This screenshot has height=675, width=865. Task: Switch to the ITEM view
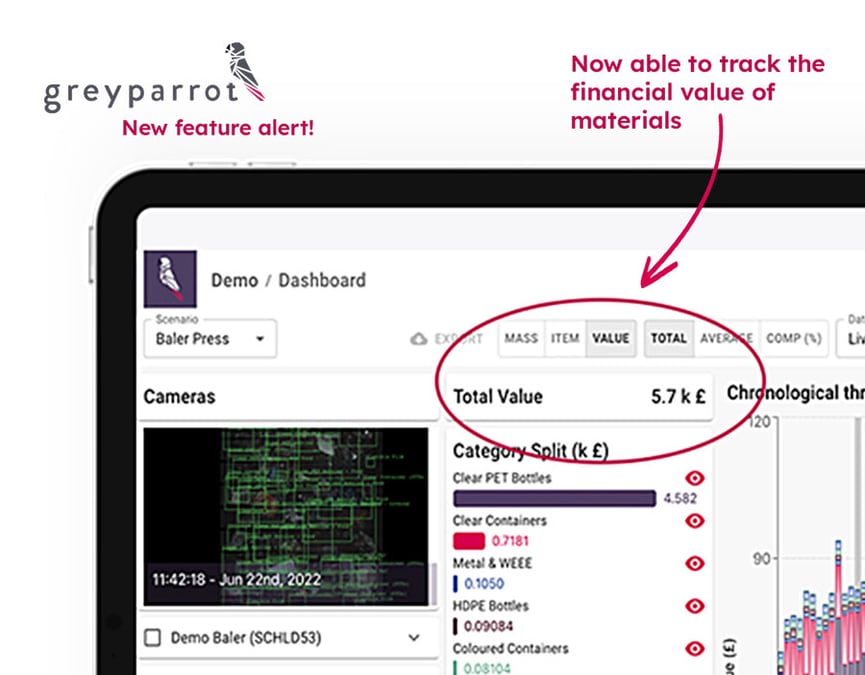pyautogui.click(x=565, y=338)
